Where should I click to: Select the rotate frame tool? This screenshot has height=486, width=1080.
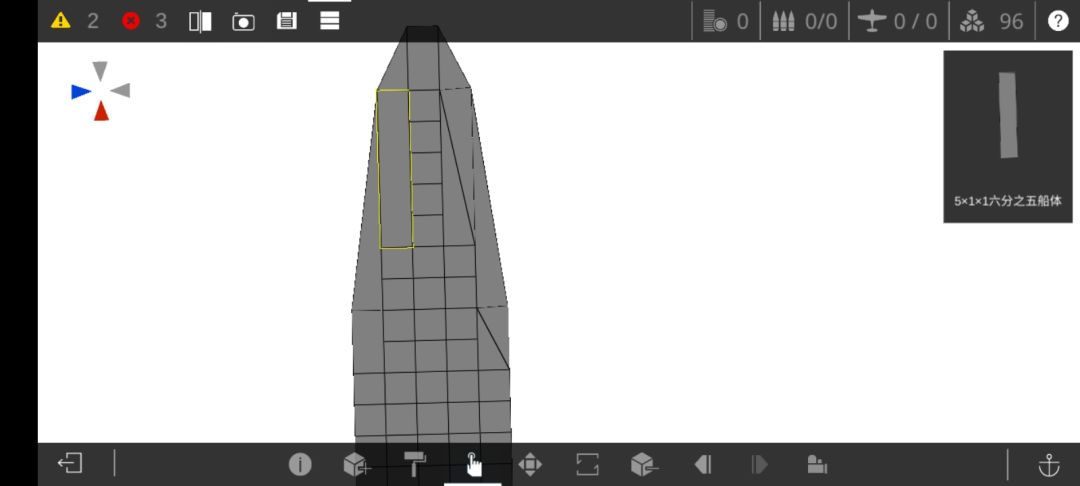(x=587, y=465)
